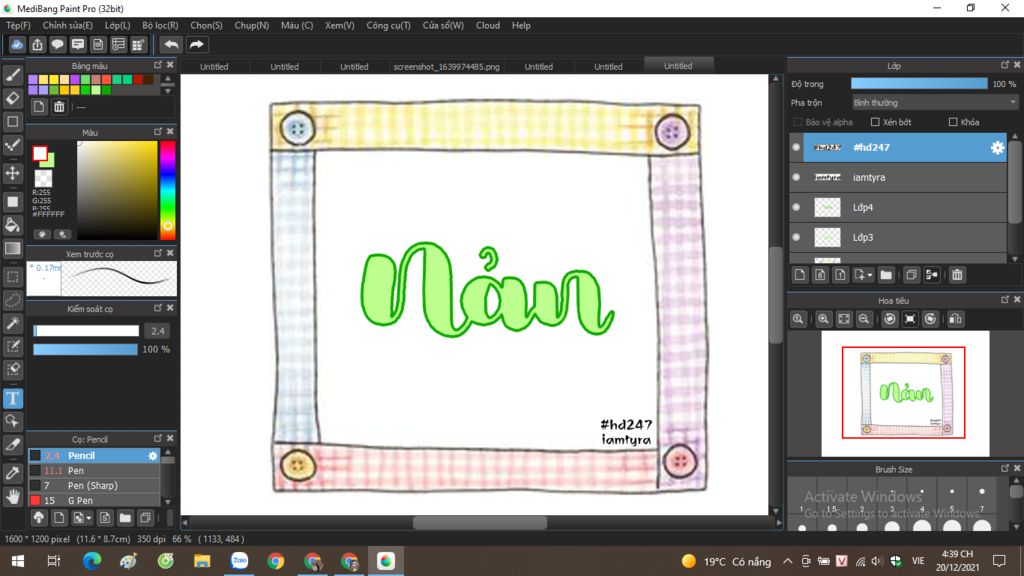The image size is (1024, 576).
Task: Select the Hand pan tool
Action: pyautogui.click(x=12, y=497)
